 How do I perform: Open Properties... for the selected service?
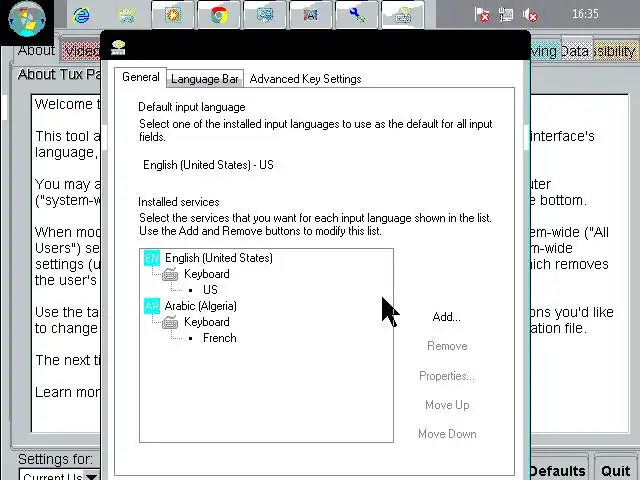447,376
